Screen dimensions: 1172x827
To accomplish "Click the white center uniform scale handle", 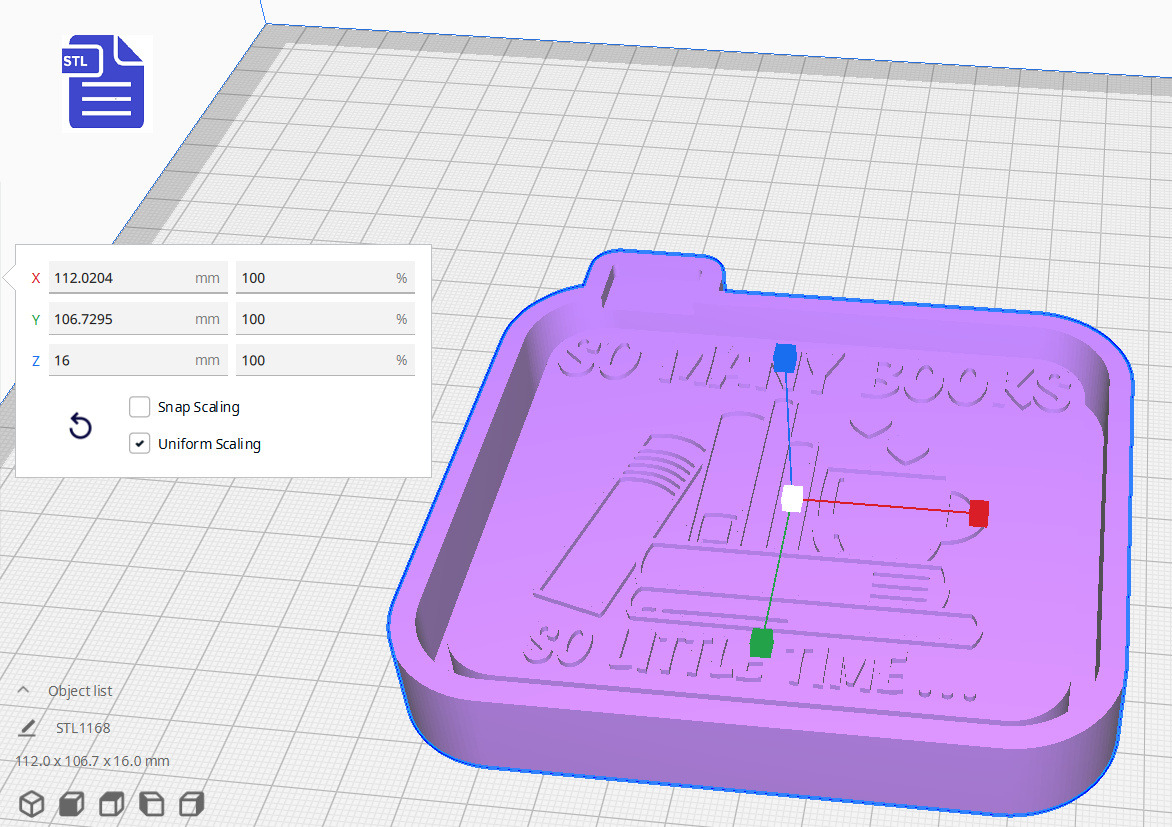I will [x=793, y=499].
